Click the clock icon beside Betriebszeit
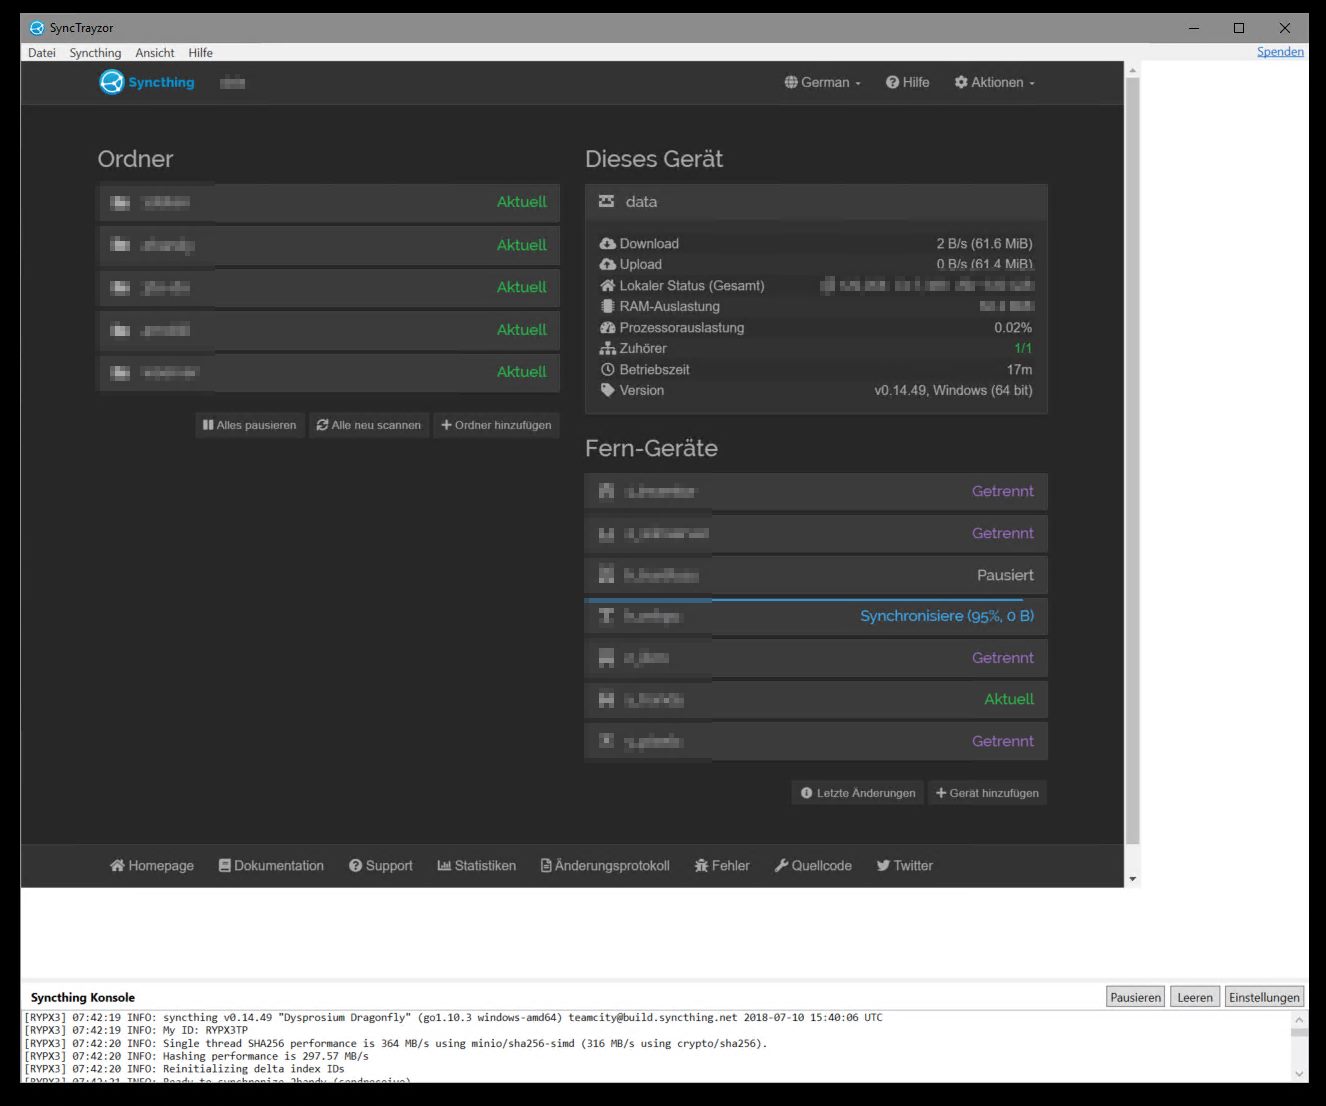 coord(608,369)
